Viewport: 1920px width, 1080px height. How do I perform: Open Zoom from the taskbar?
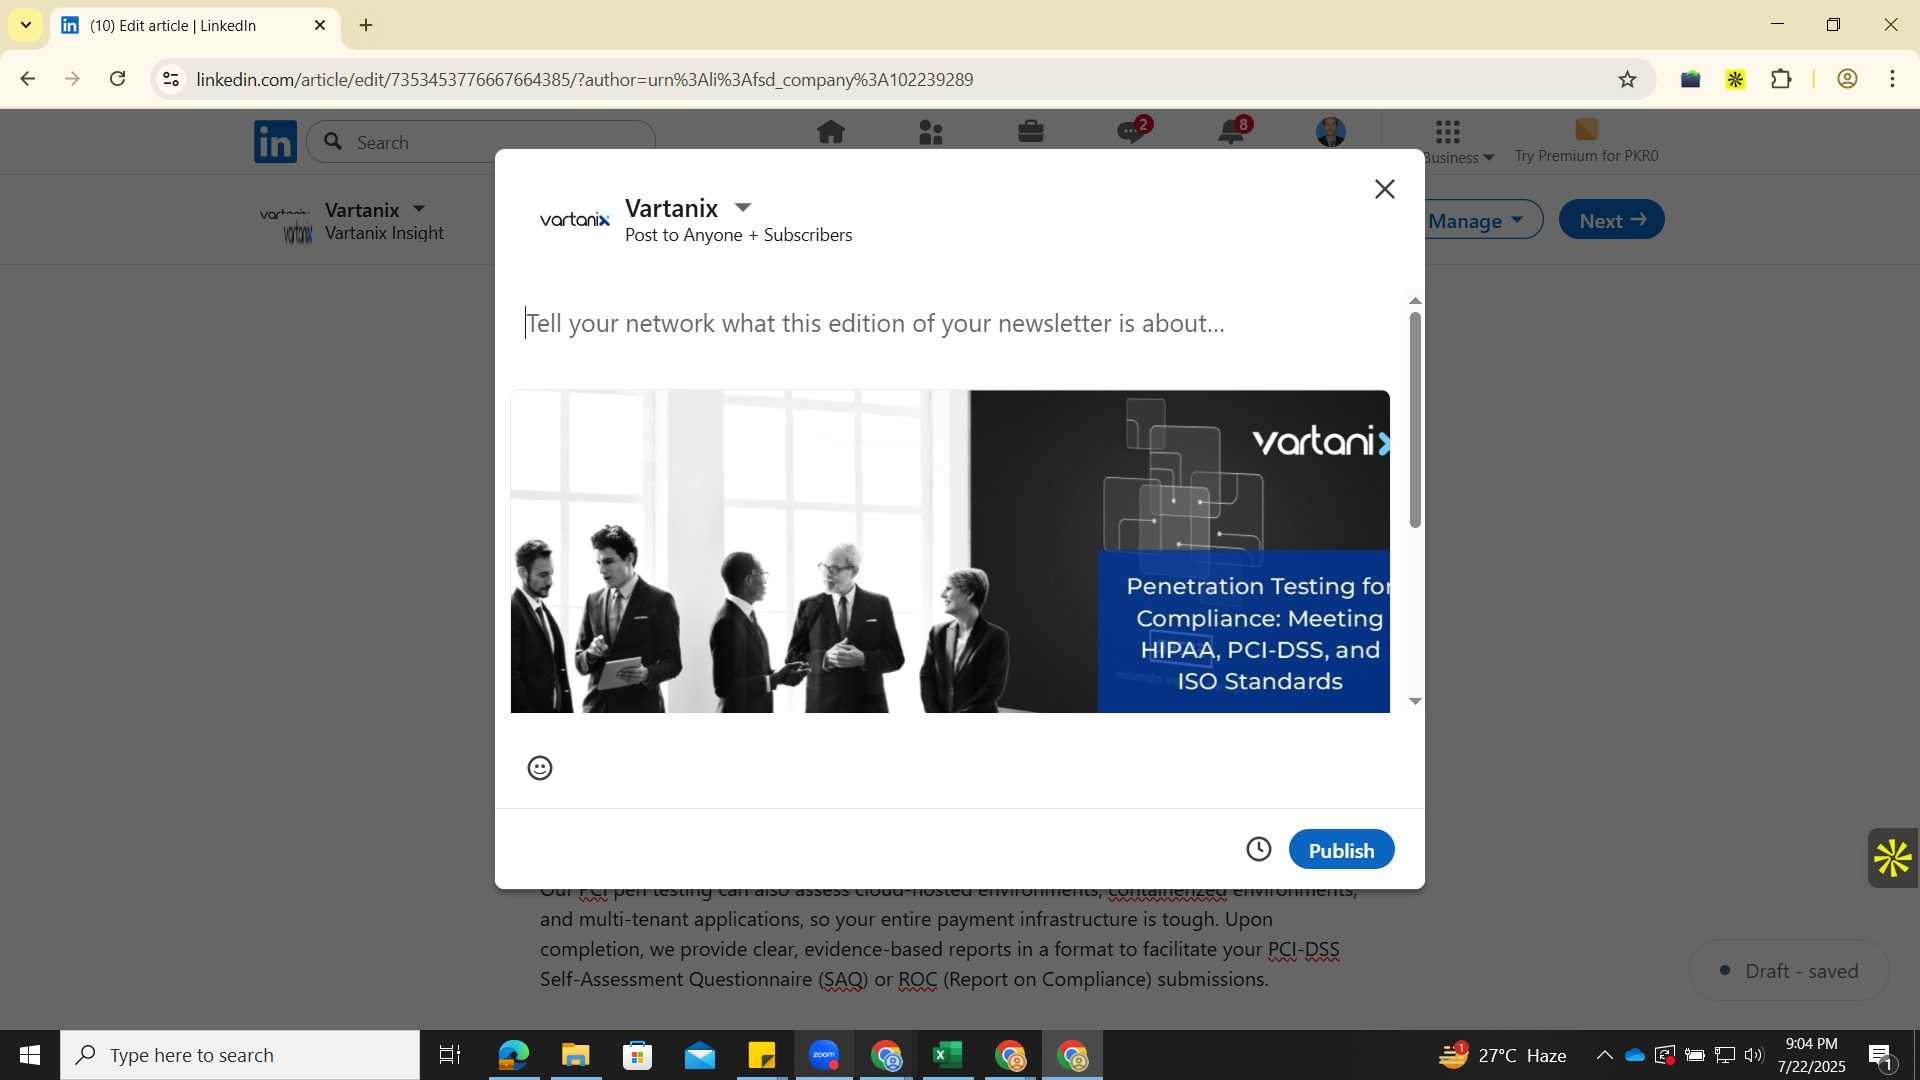(824, 1055)
